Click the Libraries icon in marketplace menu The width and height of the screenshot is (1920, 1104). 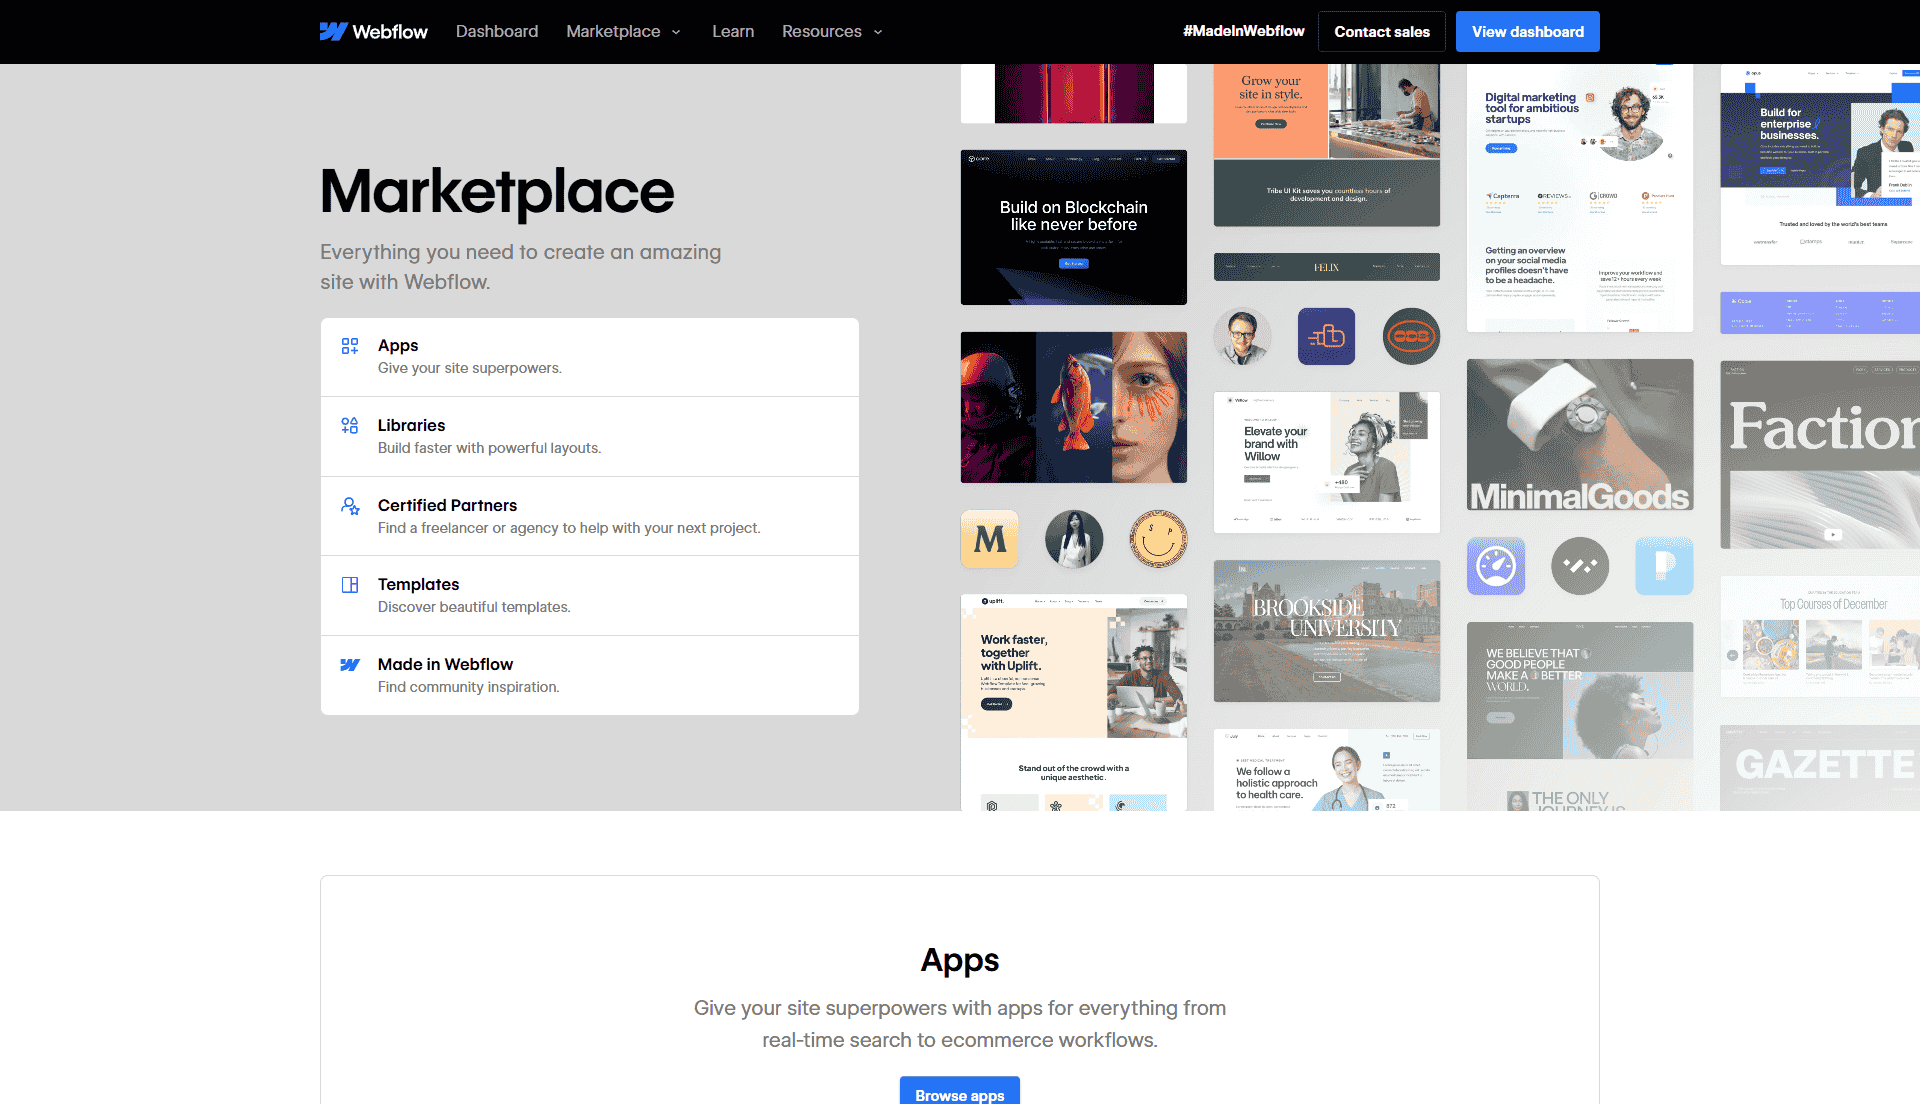(349, 426)
